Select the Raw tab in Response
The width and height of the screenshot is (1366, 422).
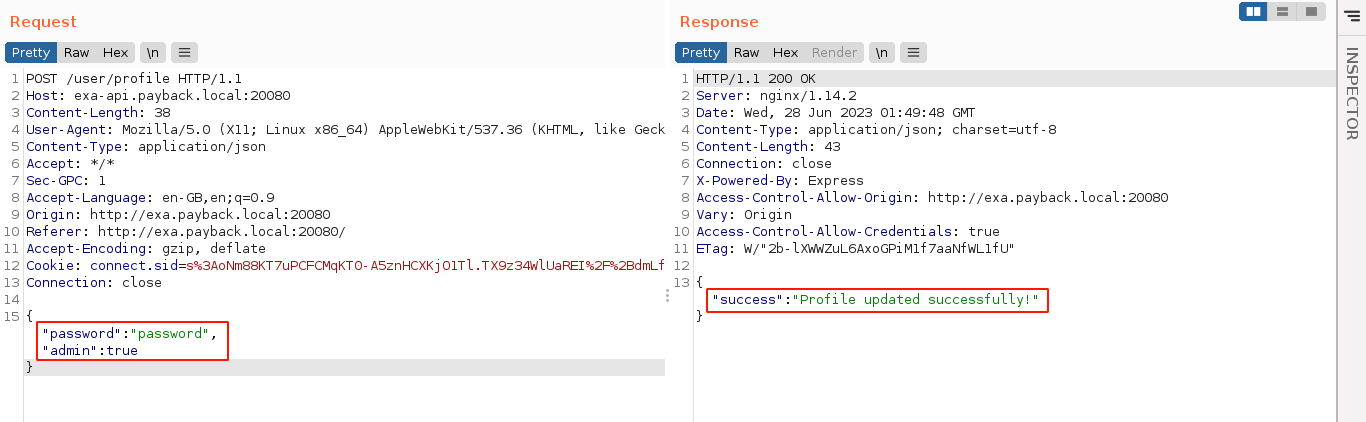tap(746, 52)
